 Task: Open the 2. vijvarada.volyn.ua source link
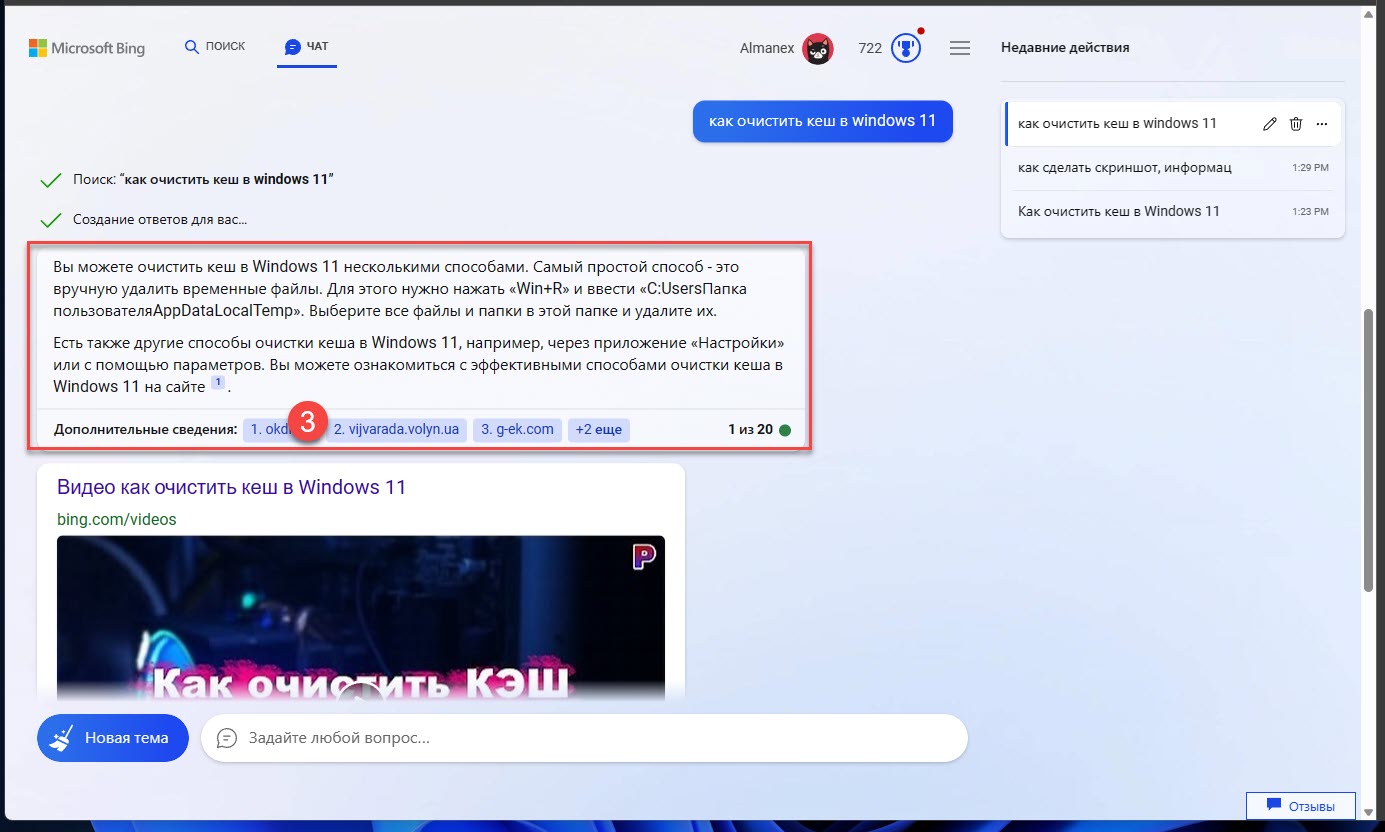pos(396,430)
